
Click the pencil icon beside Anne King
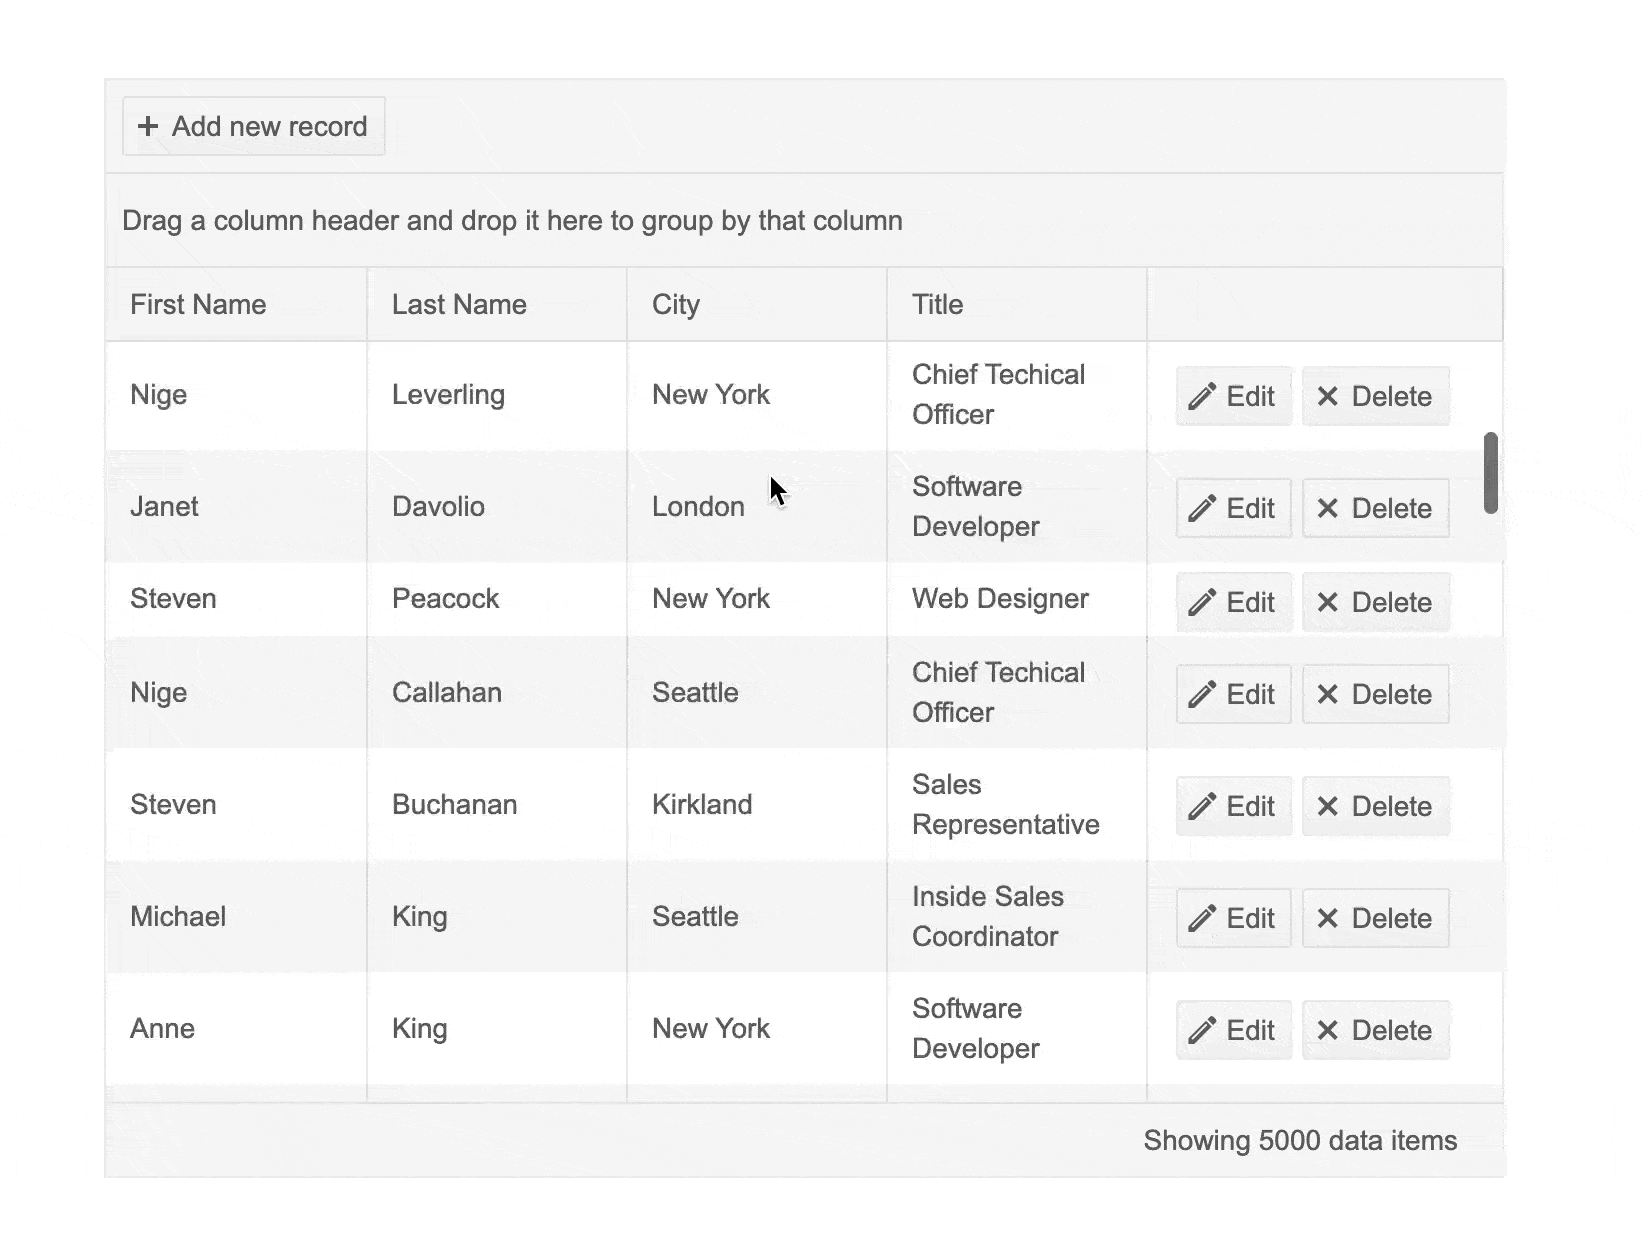(1203, 1030)
